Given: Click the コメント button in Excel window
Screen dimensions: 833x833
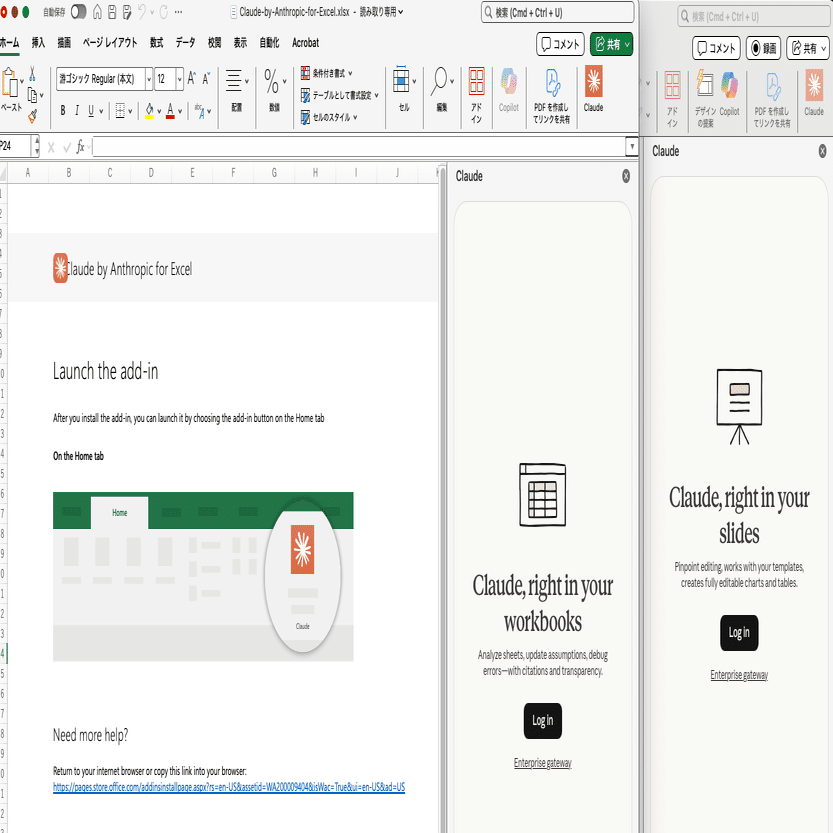Looking at the screenshot, I should coord(560,44).
